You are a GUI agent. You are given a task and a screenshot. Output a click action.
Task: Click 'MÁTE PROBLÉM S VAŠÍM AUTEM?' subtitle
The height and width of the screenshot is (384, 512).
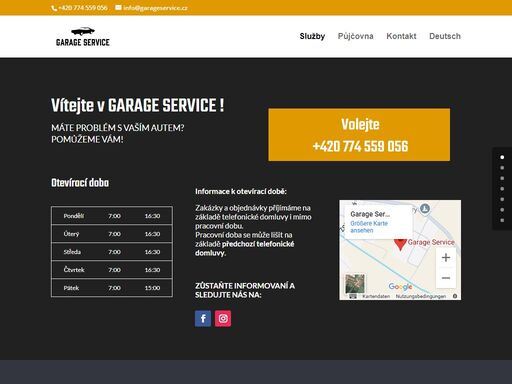tap(118, 128)
